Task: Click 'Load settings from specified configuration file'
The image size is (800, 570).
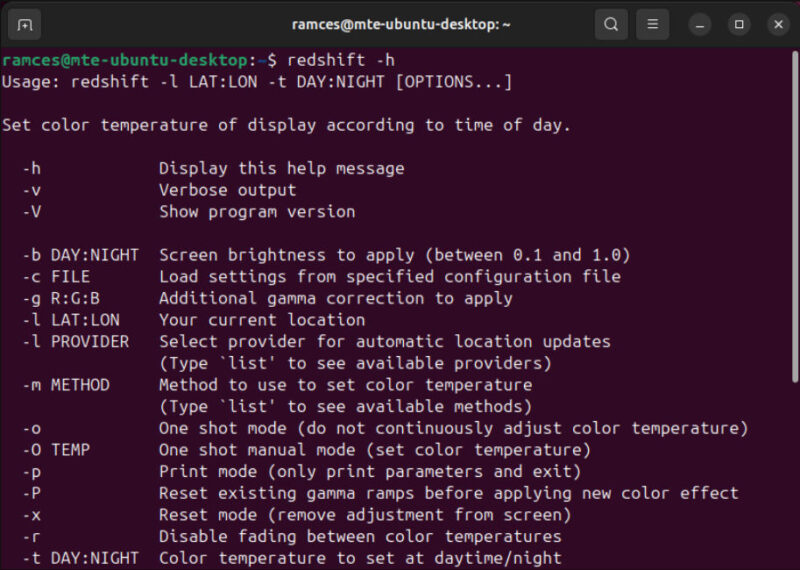Action: (x=390, y=277)
